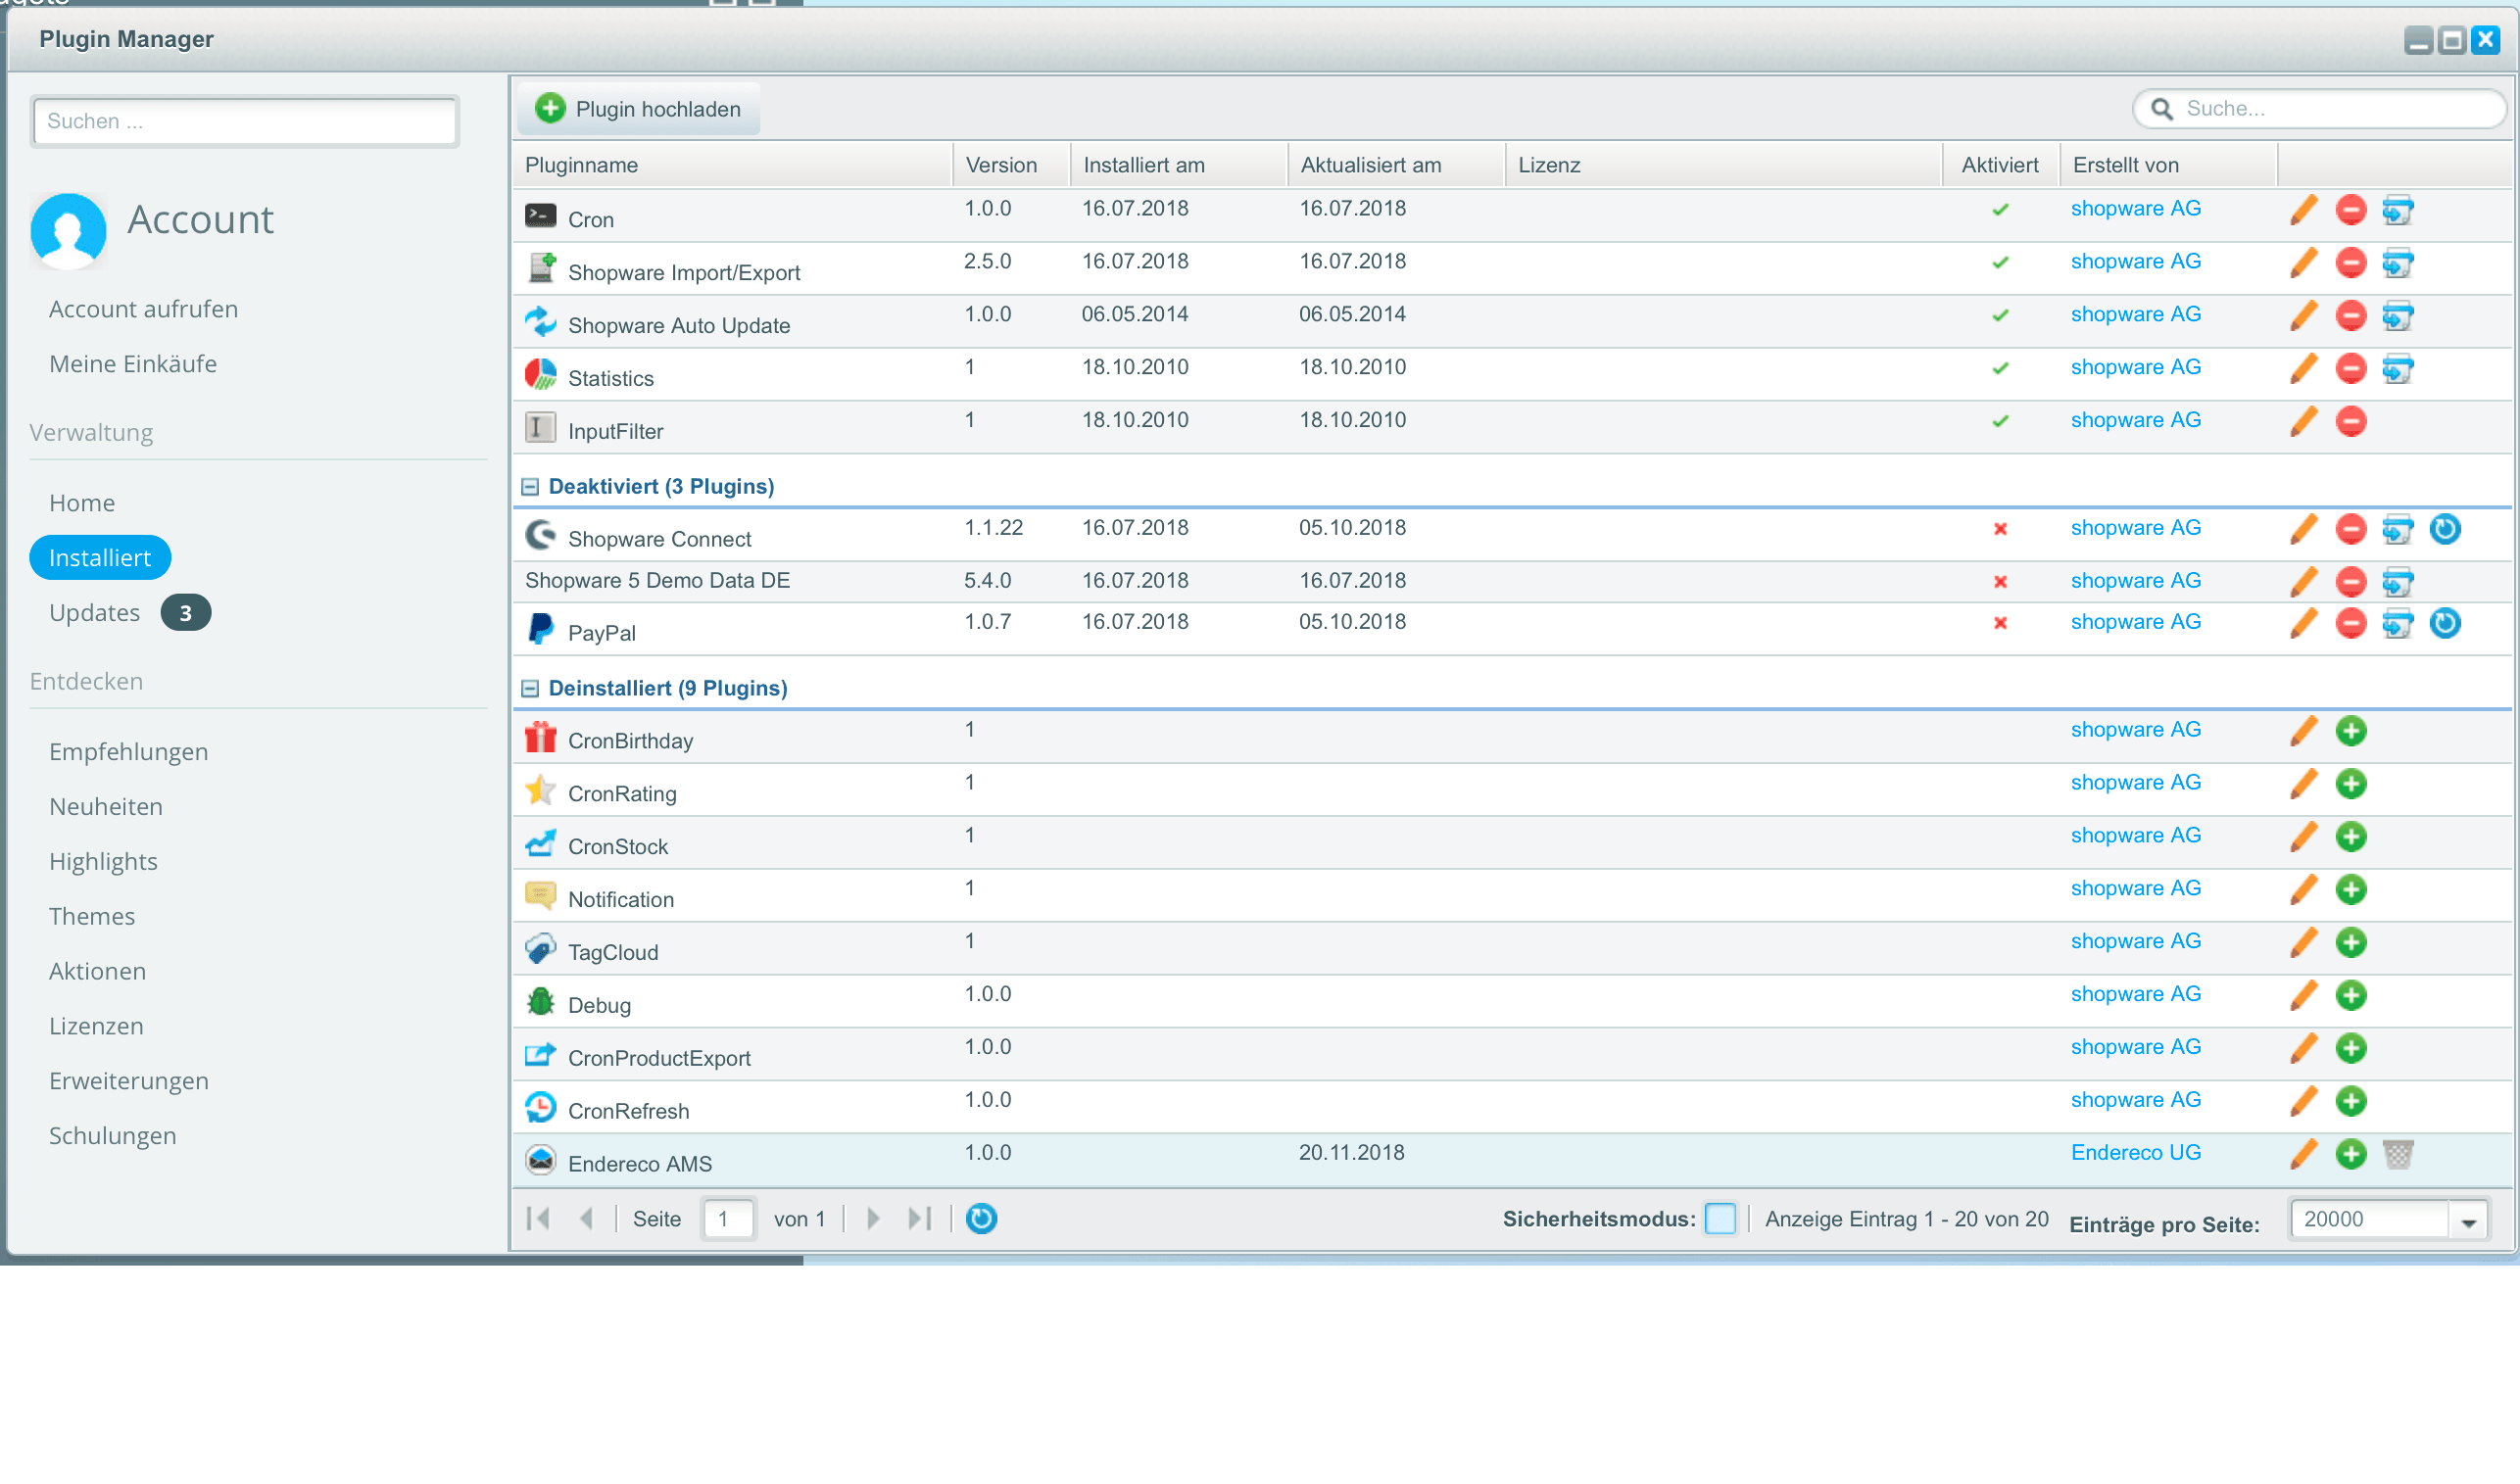Install Endereco AMS with green plus
2520x1484 pixels.
click(2350, 1155)
